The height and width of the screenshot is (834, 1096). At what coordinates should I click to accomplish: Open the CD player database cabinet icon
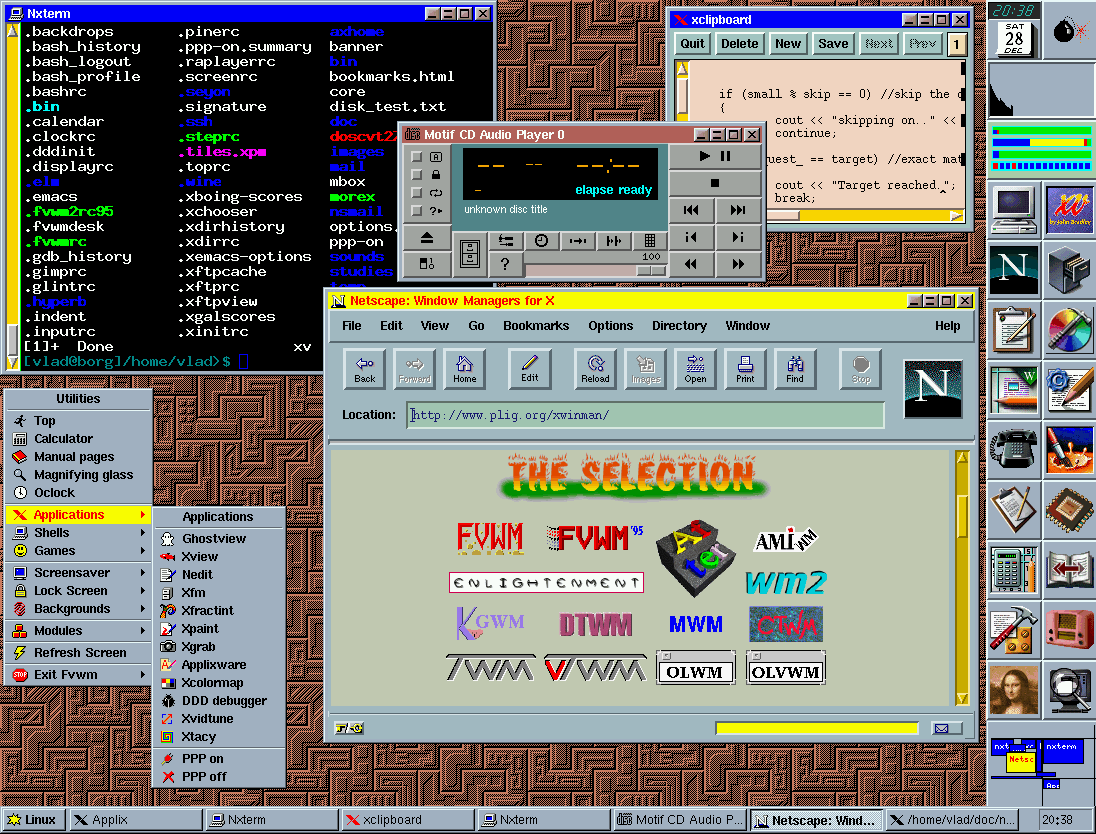470,254
